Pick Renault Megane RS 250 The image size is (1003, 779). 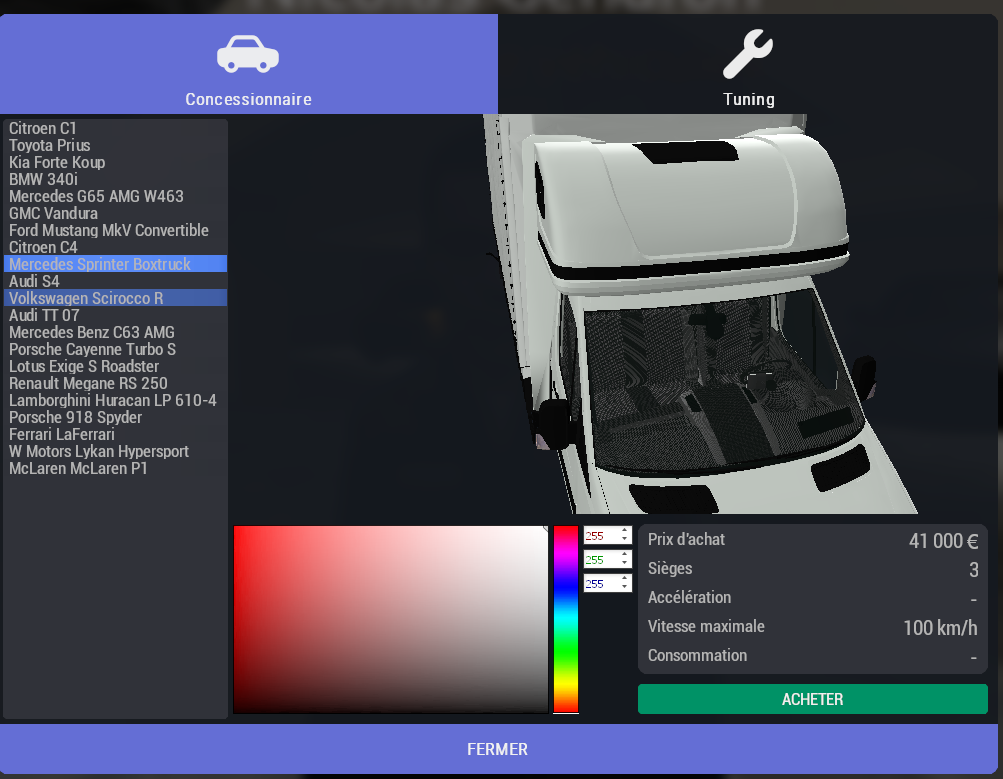tap(115, 383)
